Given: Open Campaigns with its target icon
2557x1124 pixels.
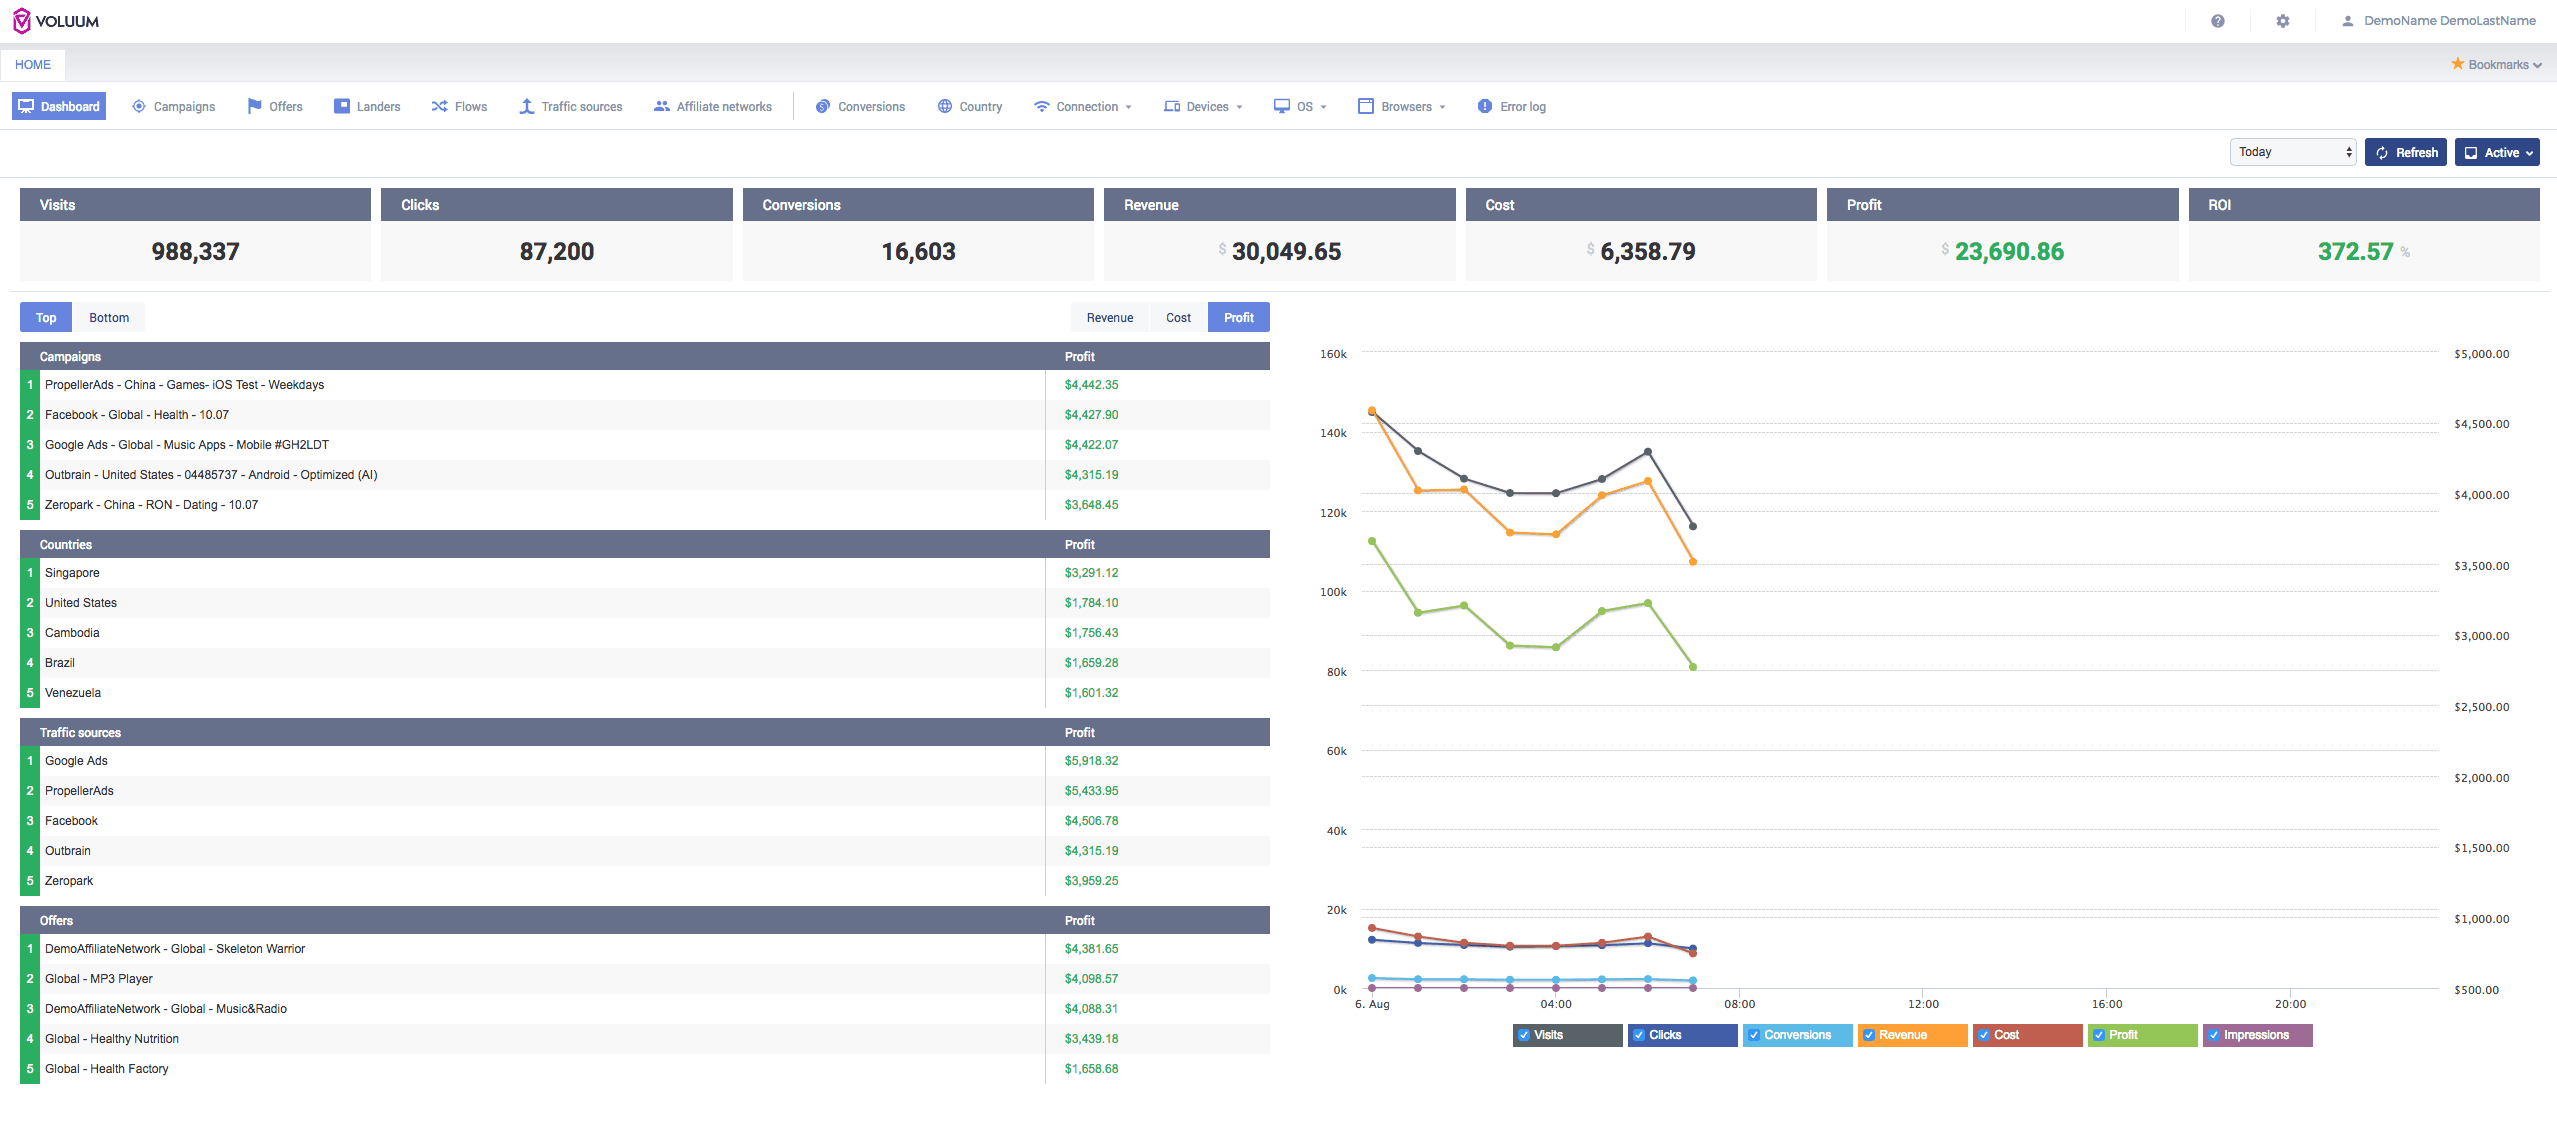Looking at the screenshot, I should [139, 106].
